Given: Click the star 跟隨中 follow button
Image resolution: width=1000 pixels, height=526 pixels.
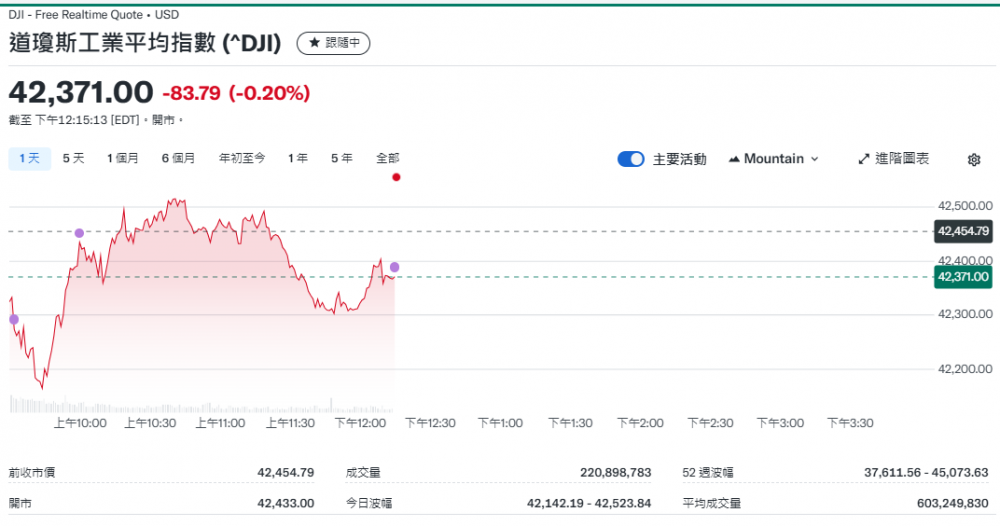Looking at the screenshot, I should pos(334,43).
